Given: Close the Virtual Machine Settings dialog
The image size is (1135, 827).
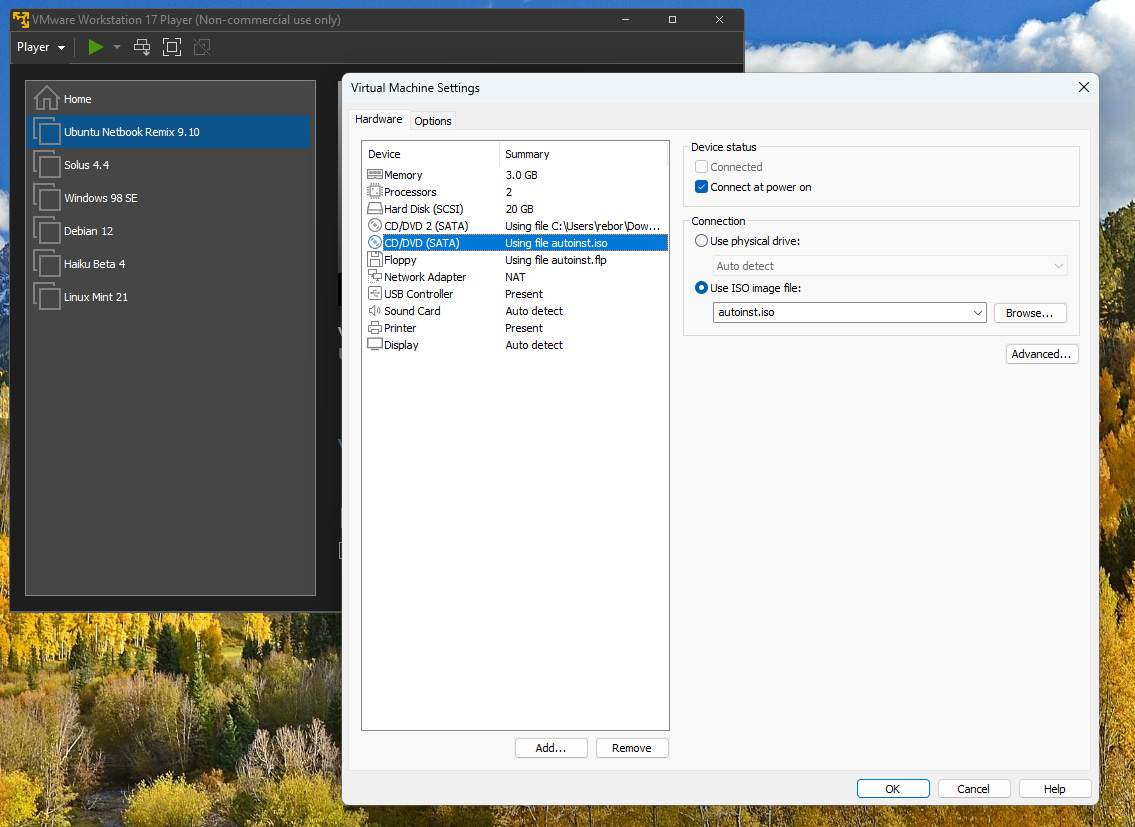Looking at the screenshot, I should coord(1084,87).
